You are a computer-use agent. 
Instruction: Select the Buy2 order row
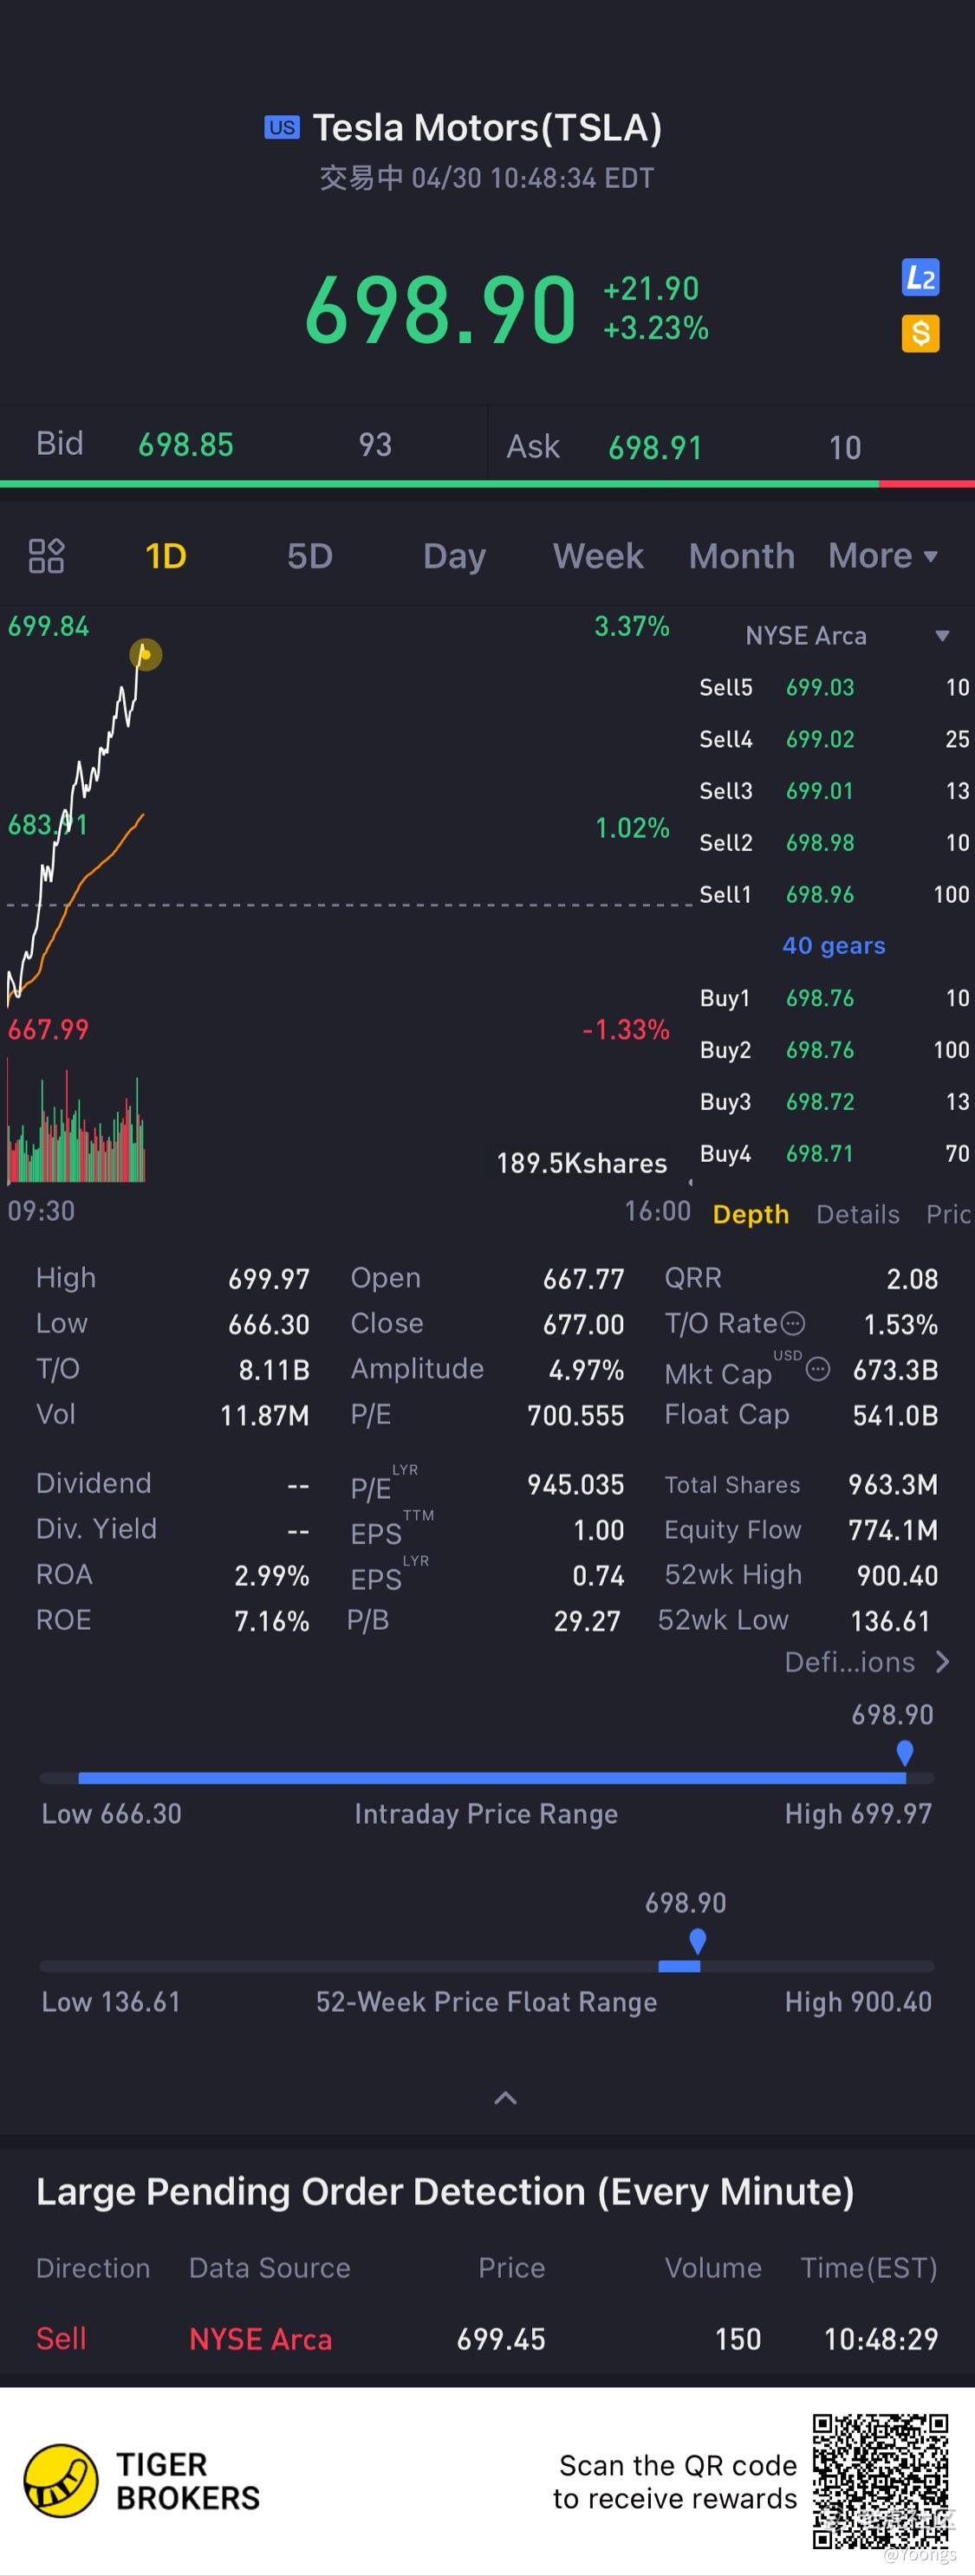(834, 1050)
